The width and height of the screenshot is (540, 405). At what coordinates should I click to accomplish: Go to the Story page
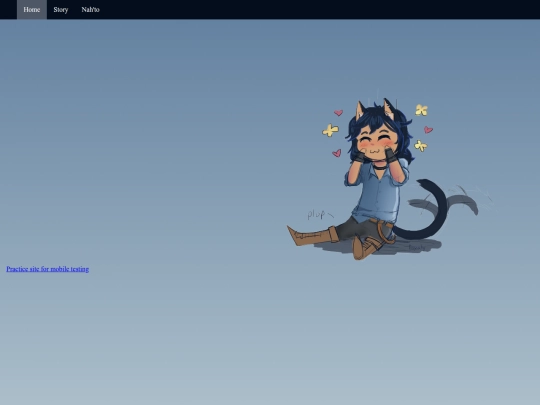tap(61, 10)
